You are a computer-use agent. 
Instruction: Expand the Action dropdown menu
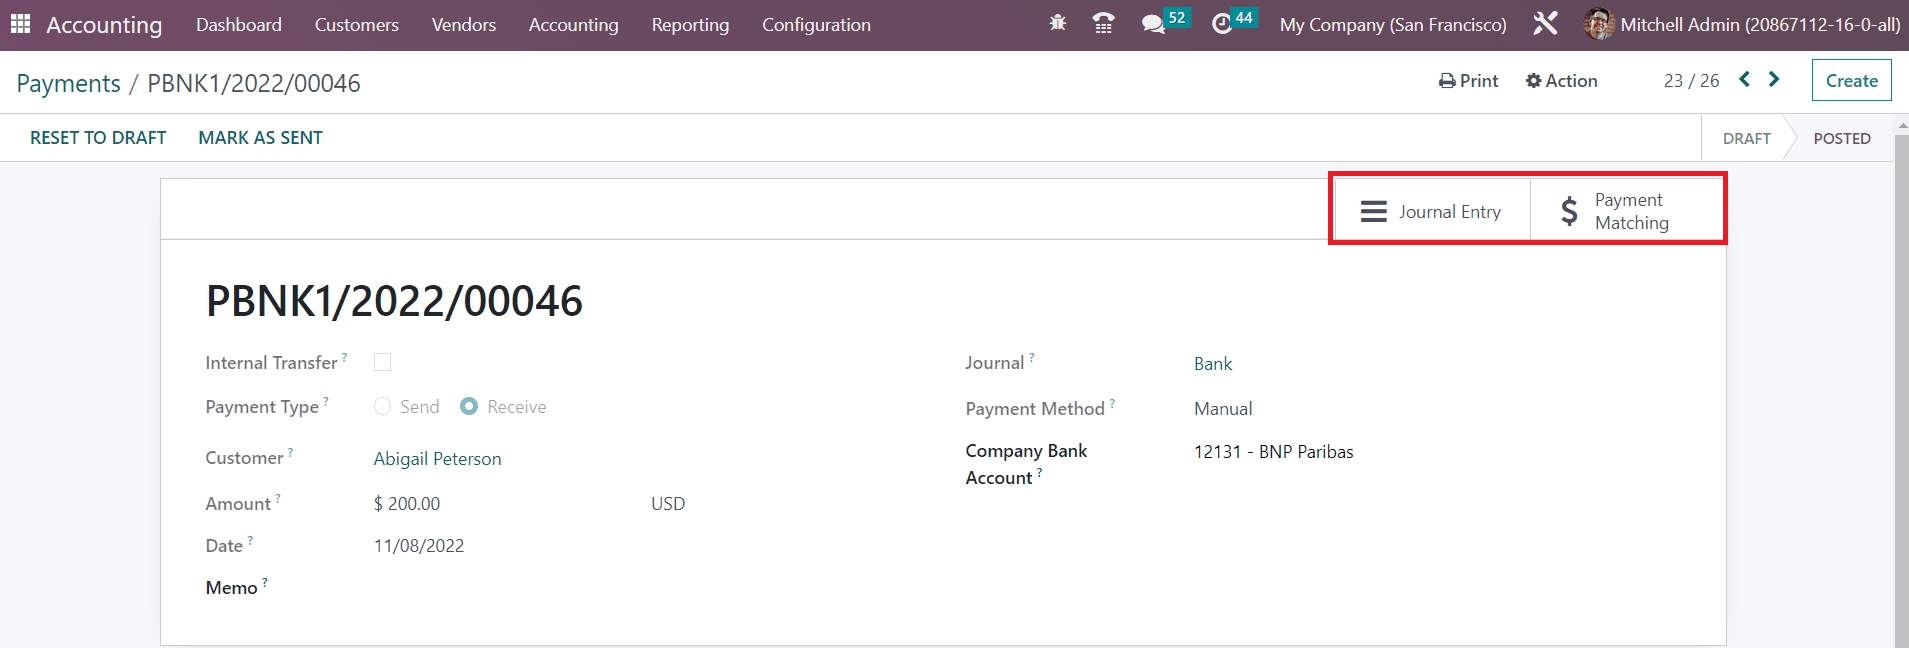pos(1561,81)
